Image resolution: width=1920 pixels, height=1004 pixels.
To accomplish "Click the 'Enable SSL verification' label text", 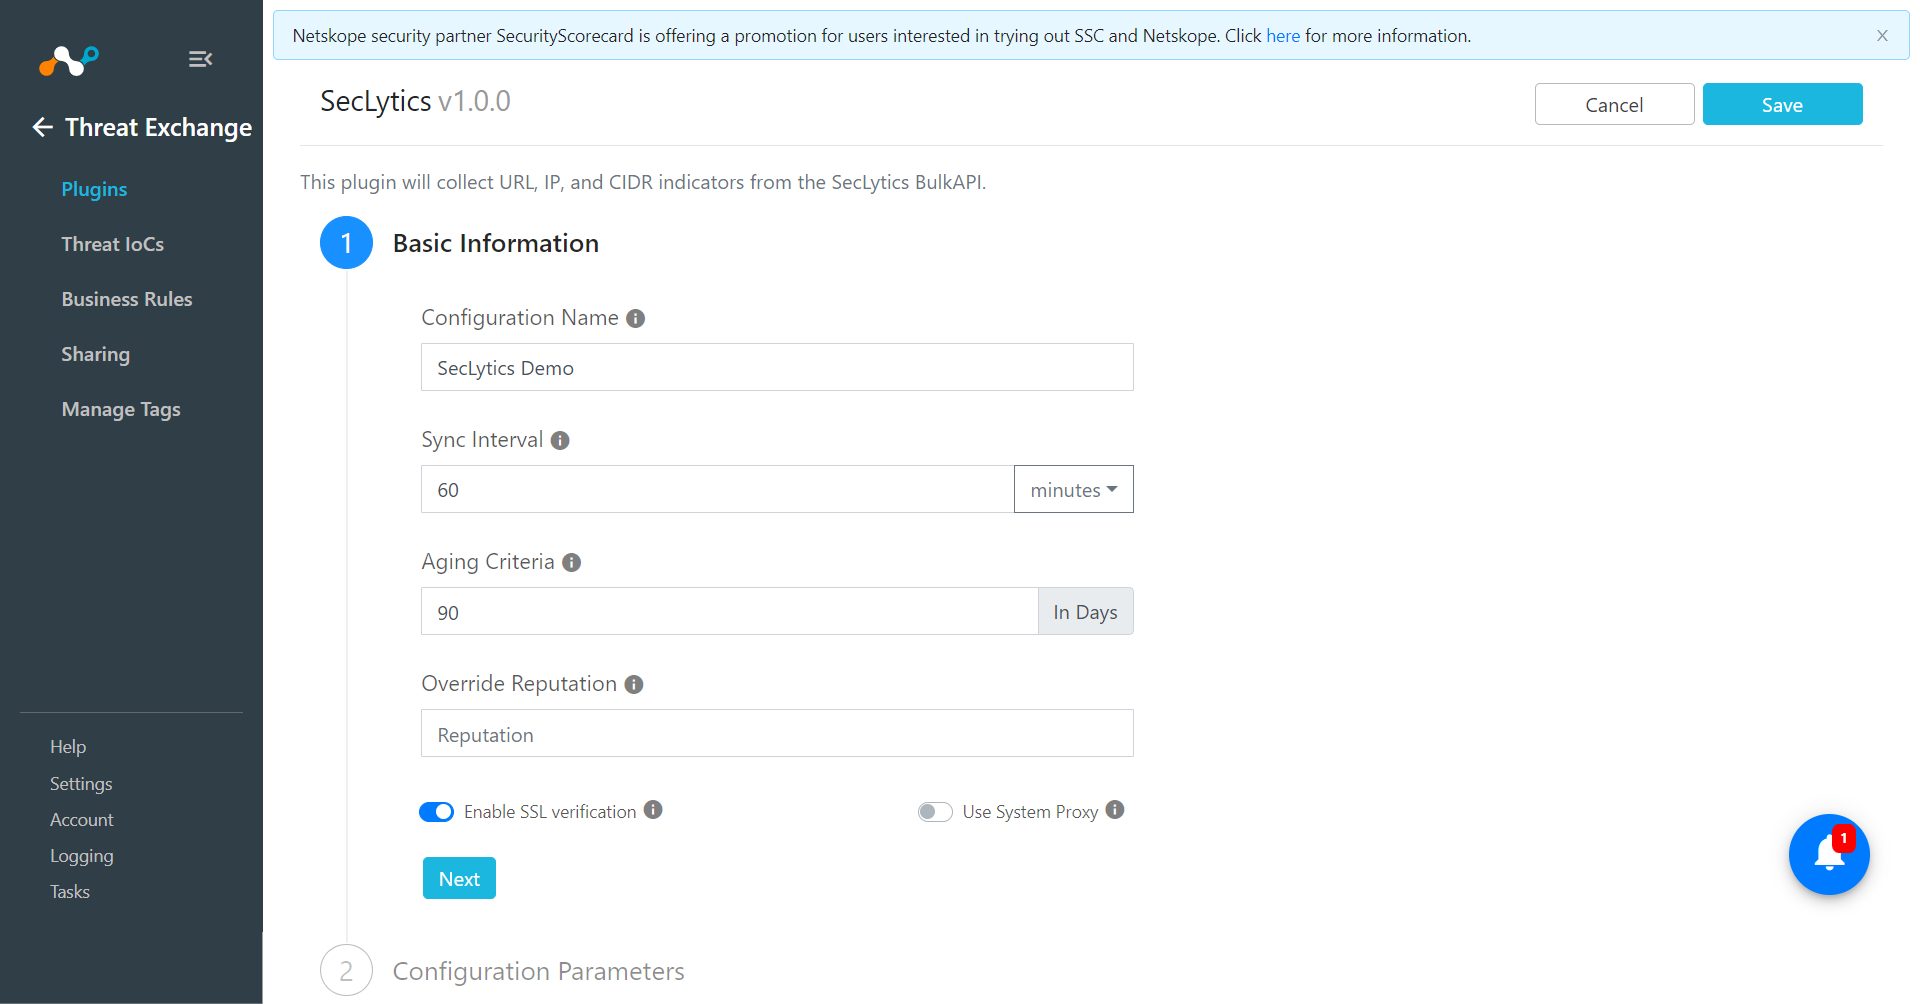I will [x=550, y=812].
